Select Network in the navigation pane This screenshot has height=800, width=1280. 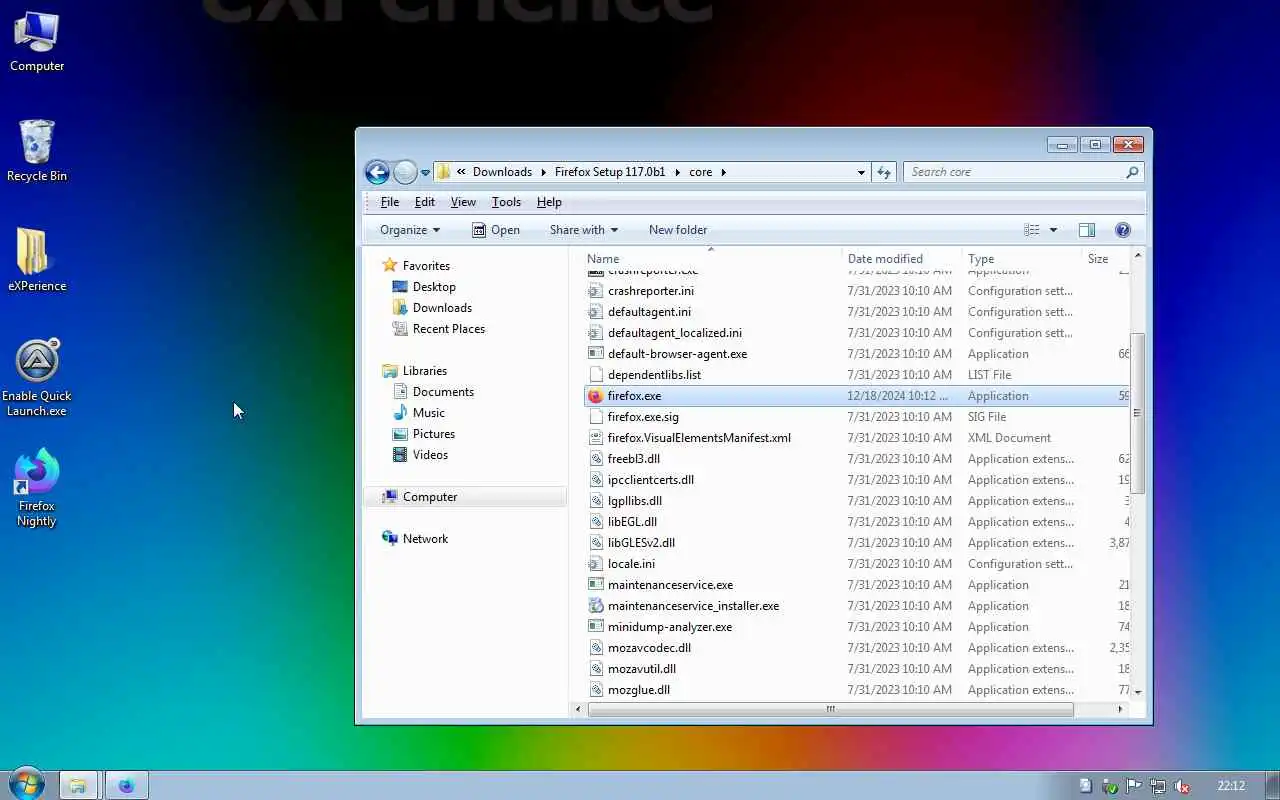pos(425,539)
